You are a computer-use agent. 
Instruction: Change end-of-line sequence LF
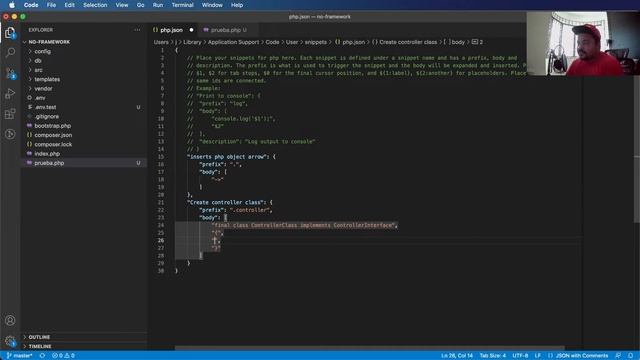[538, 356]
